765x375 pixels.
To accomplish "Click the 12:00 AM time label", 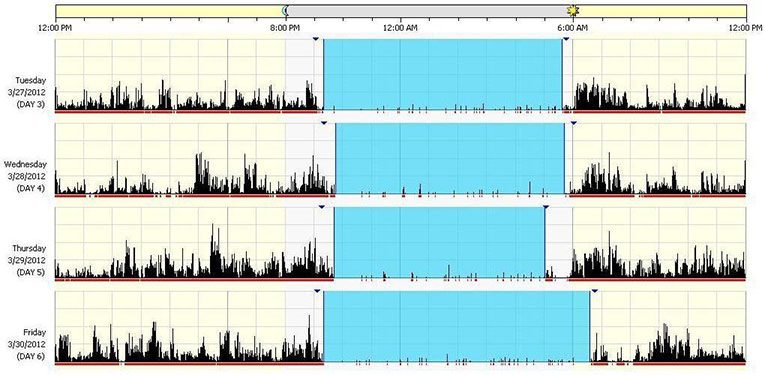I will click(400, 28).
